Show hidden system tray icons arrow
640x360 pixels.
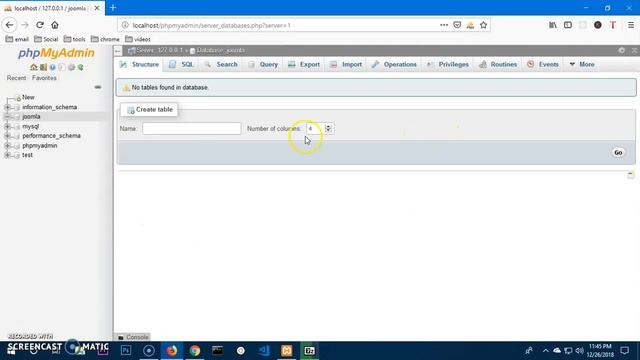point(545,351)
